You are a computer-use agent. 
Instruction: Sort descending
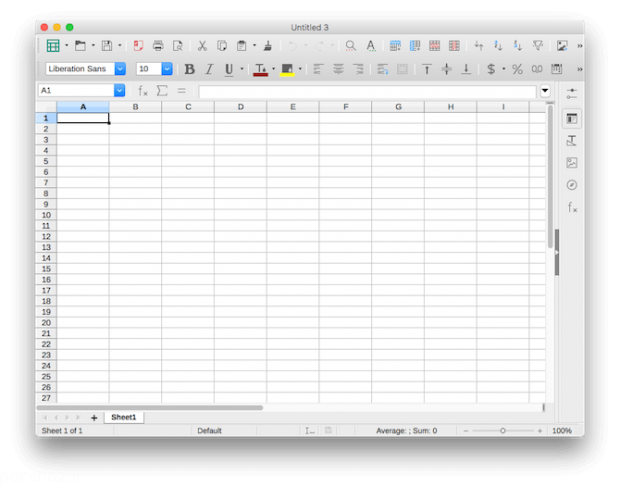pos(518,46)
